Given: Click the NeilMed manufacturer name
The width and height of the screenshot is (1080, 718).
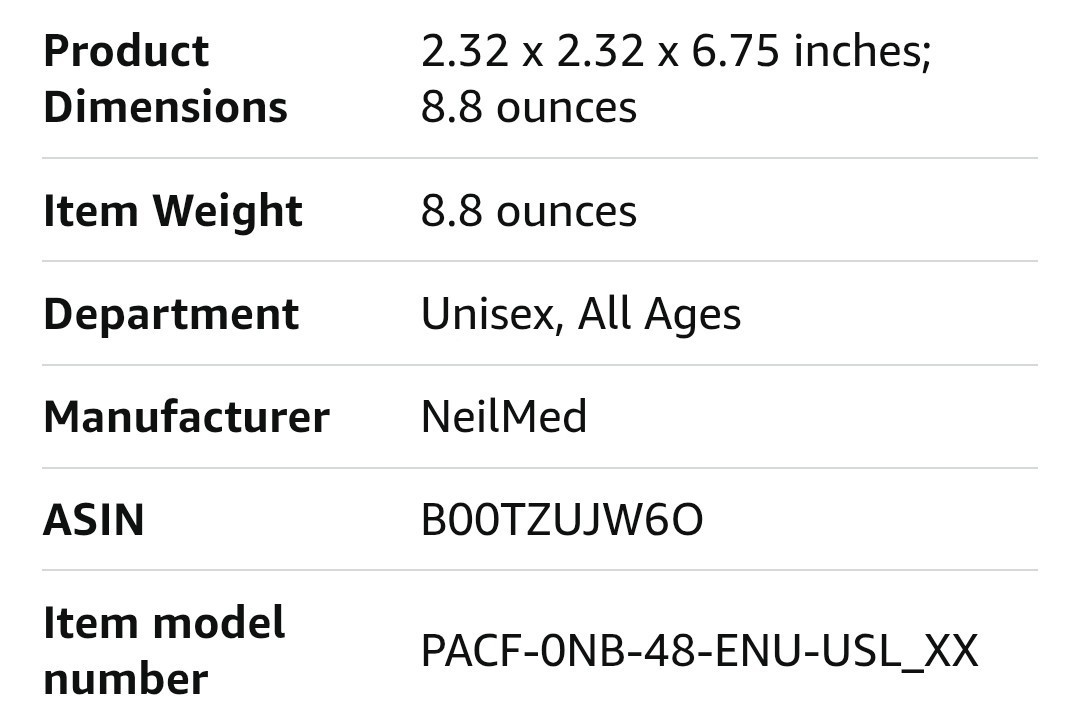Looking at the screenshot, I should [x=504, y=417].
